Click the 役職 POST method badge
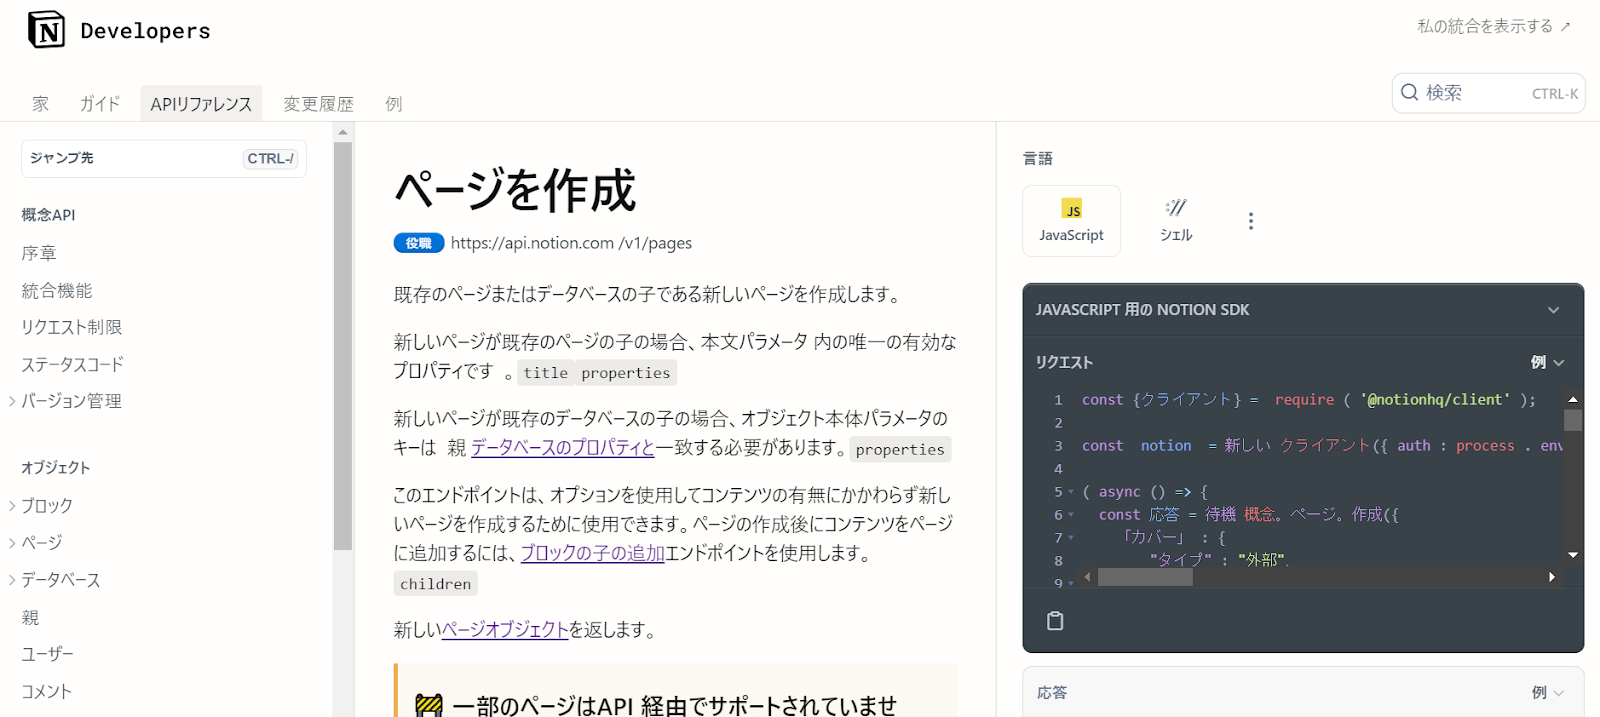This screenshot has height=717, width=1600. (x=419, y=243)
